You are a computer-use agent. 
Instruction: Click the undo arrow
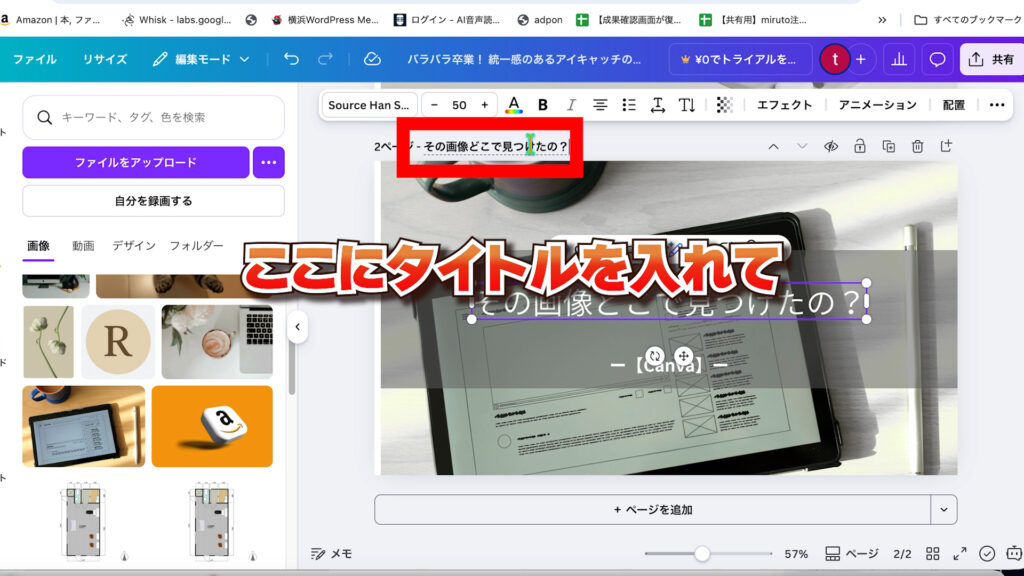tap(291, 59)
